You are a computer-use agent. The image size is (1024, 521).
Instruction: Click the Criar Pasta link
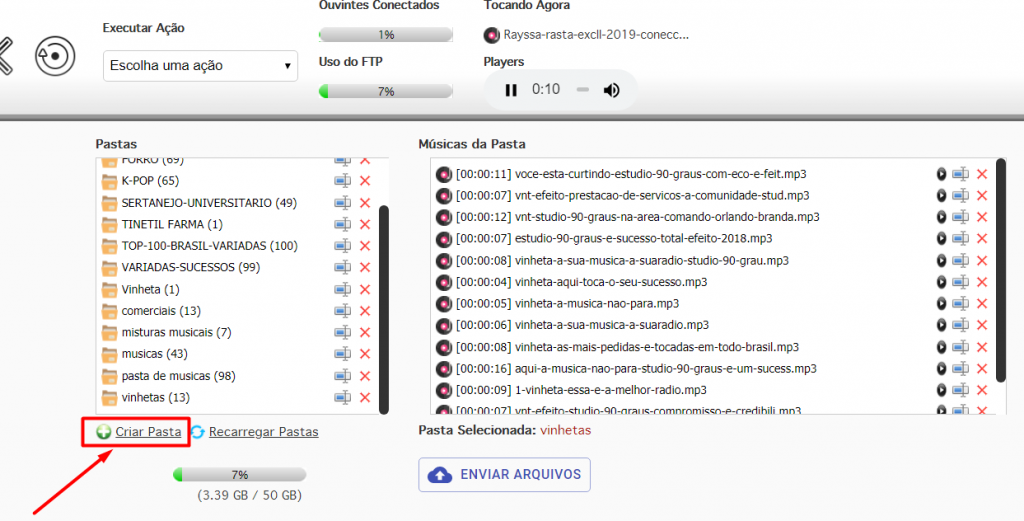pyautogui.click(x=148, y=432)
